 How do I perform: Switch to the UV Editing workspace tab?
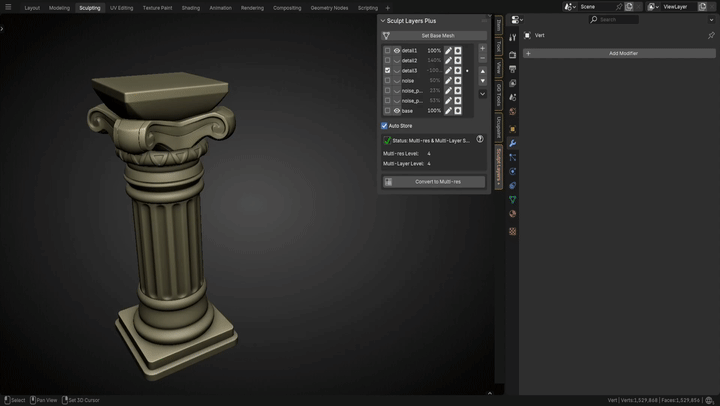coord(121,8)
